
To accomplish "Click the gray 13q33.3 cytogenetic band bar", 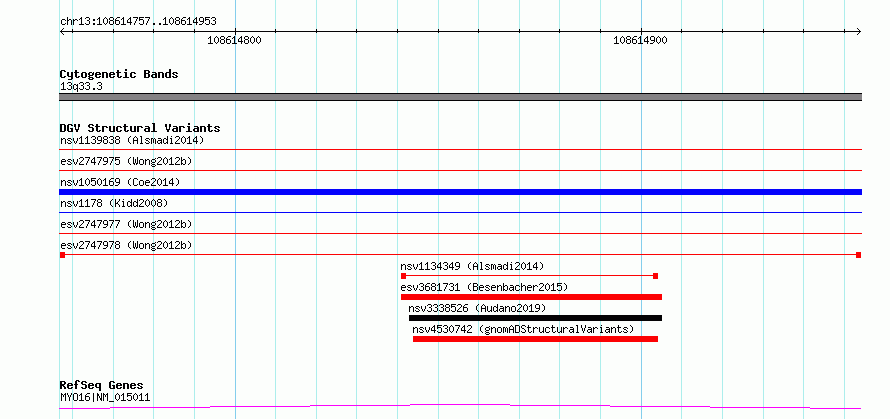I will point(460,97).
